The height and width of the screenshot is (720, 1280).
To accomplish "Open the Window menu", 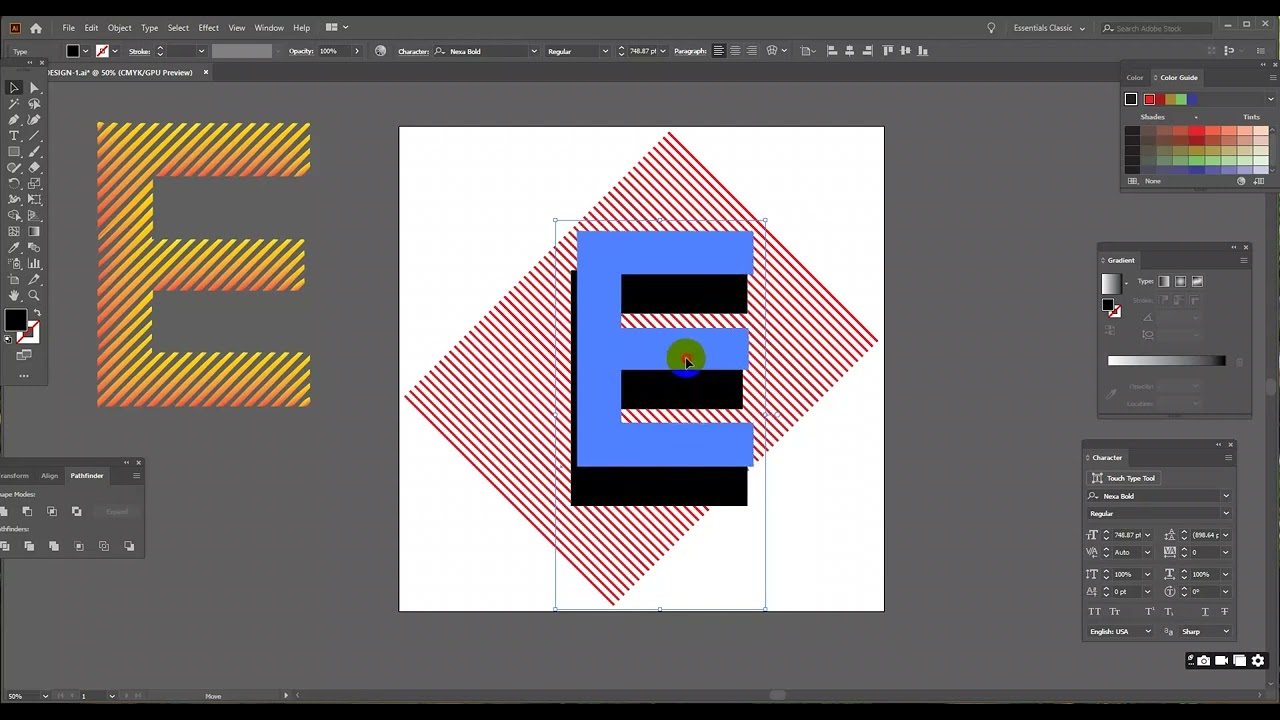I will tap(269, 28).
